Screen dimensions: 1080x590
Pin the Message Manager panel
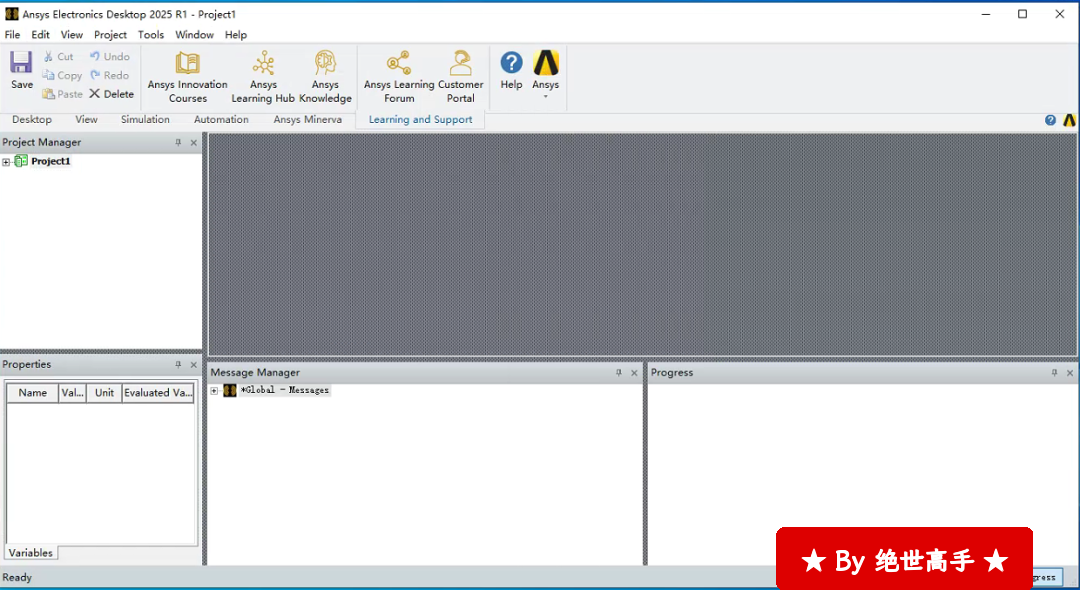[x=619, y=372]
